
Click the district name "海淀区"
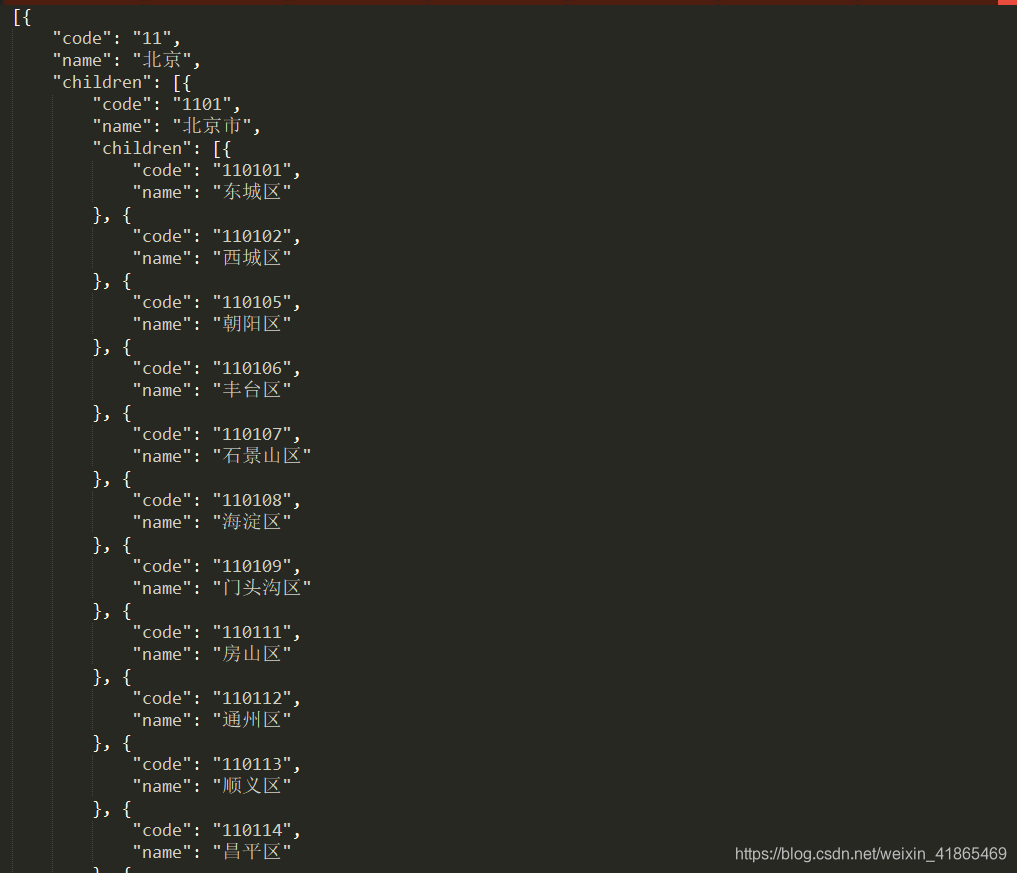click(252, 523)
